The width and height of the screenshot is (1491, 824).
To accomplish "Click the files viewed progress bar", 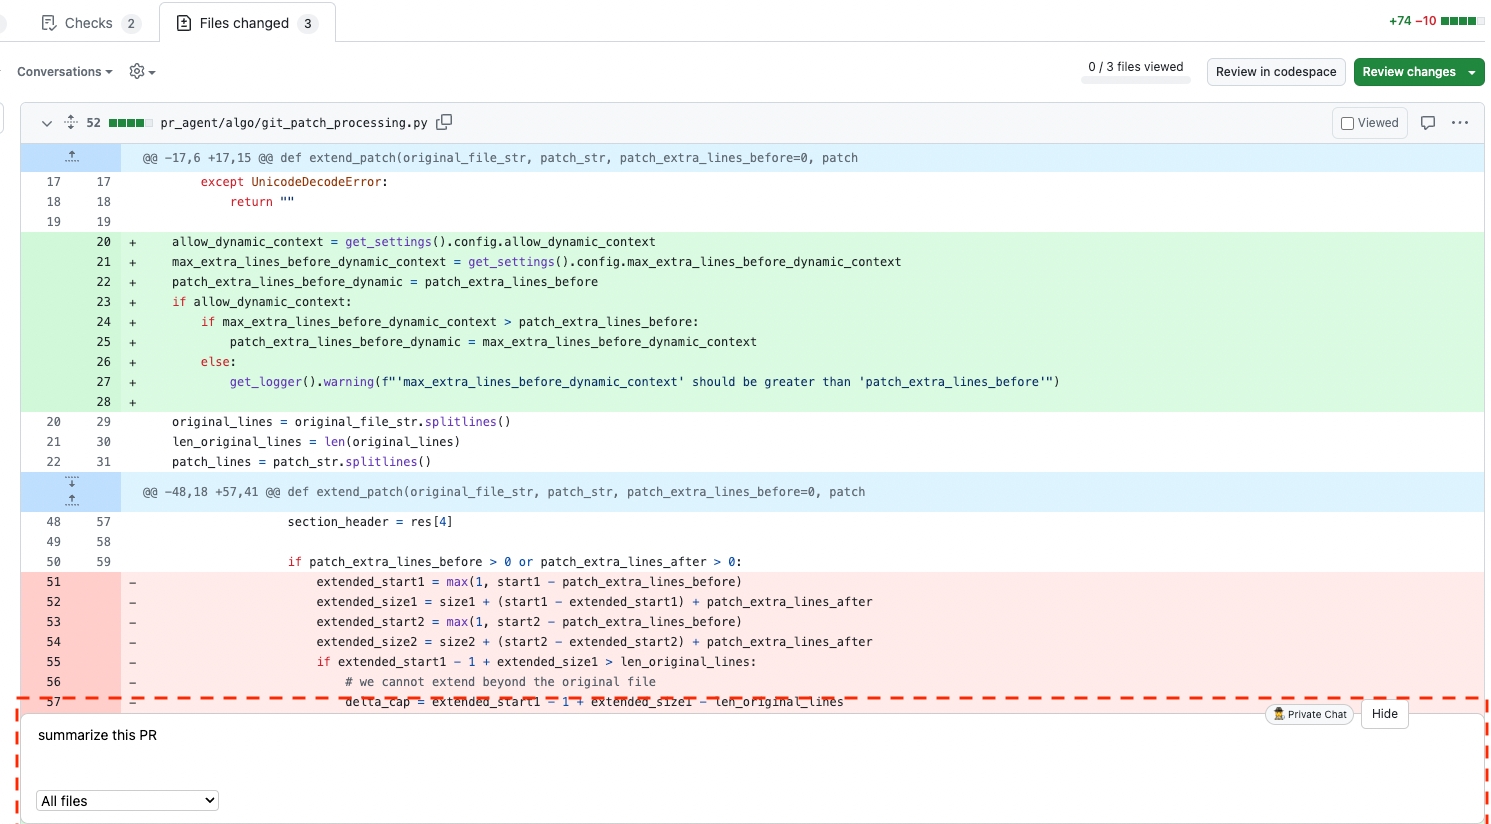I will 1135,80.
